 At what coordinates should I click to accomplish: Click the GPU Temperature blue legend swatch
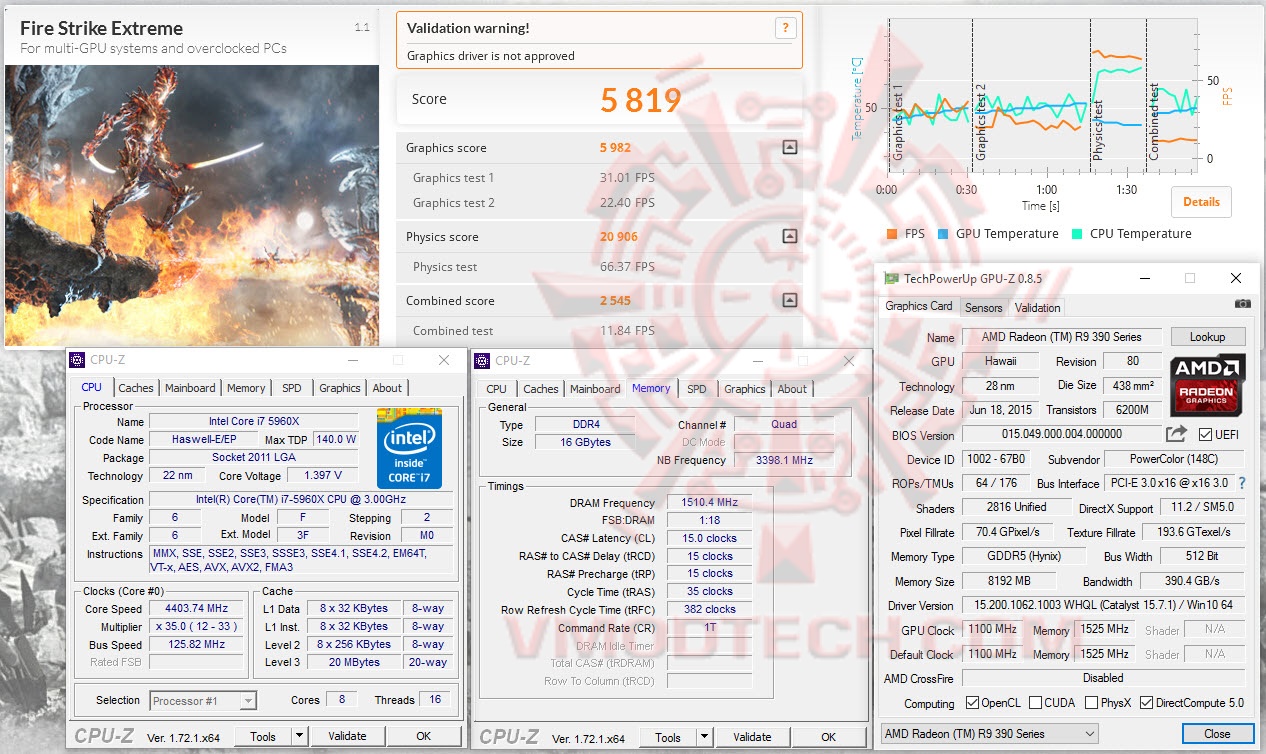[x=942, y=234]
